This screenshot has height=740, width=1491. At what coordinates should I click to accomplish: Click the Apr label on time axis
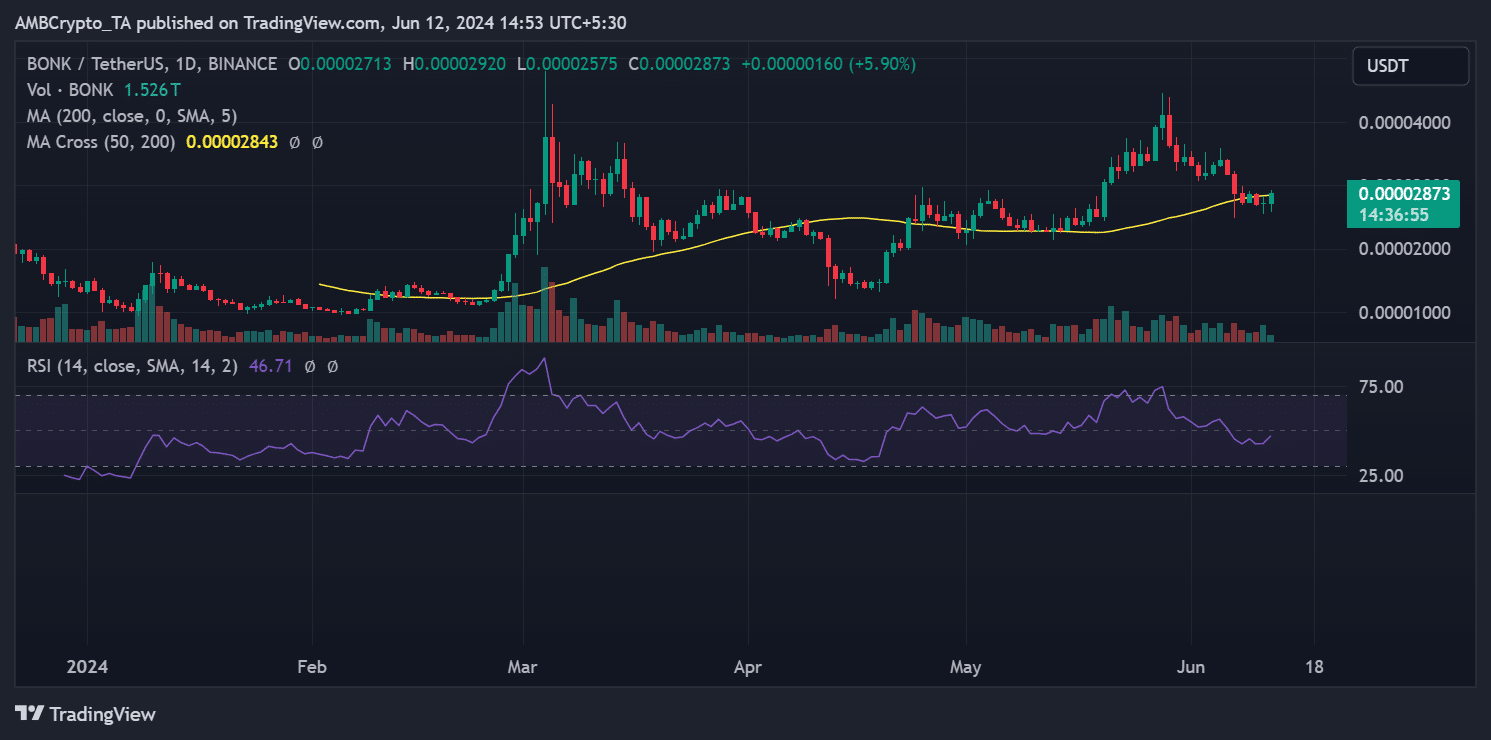(747, 667)
